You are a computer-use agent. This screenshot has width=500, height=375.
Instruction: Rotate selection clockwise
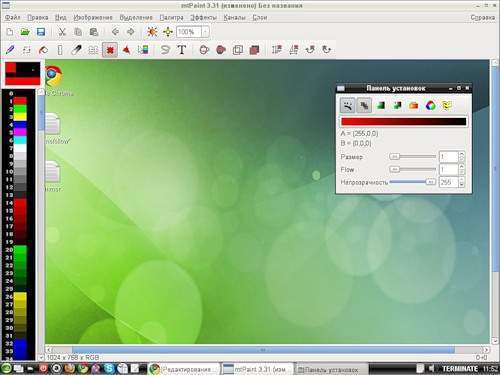[310, 50]
